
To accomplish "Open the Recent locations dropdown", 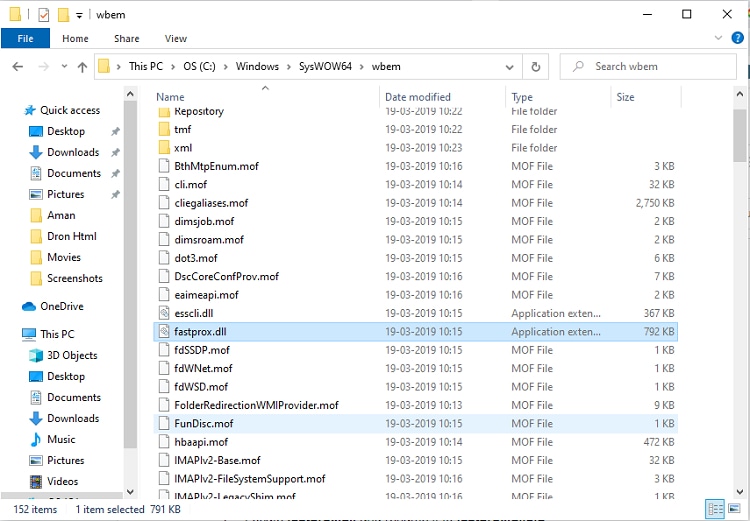I will 64,67.
